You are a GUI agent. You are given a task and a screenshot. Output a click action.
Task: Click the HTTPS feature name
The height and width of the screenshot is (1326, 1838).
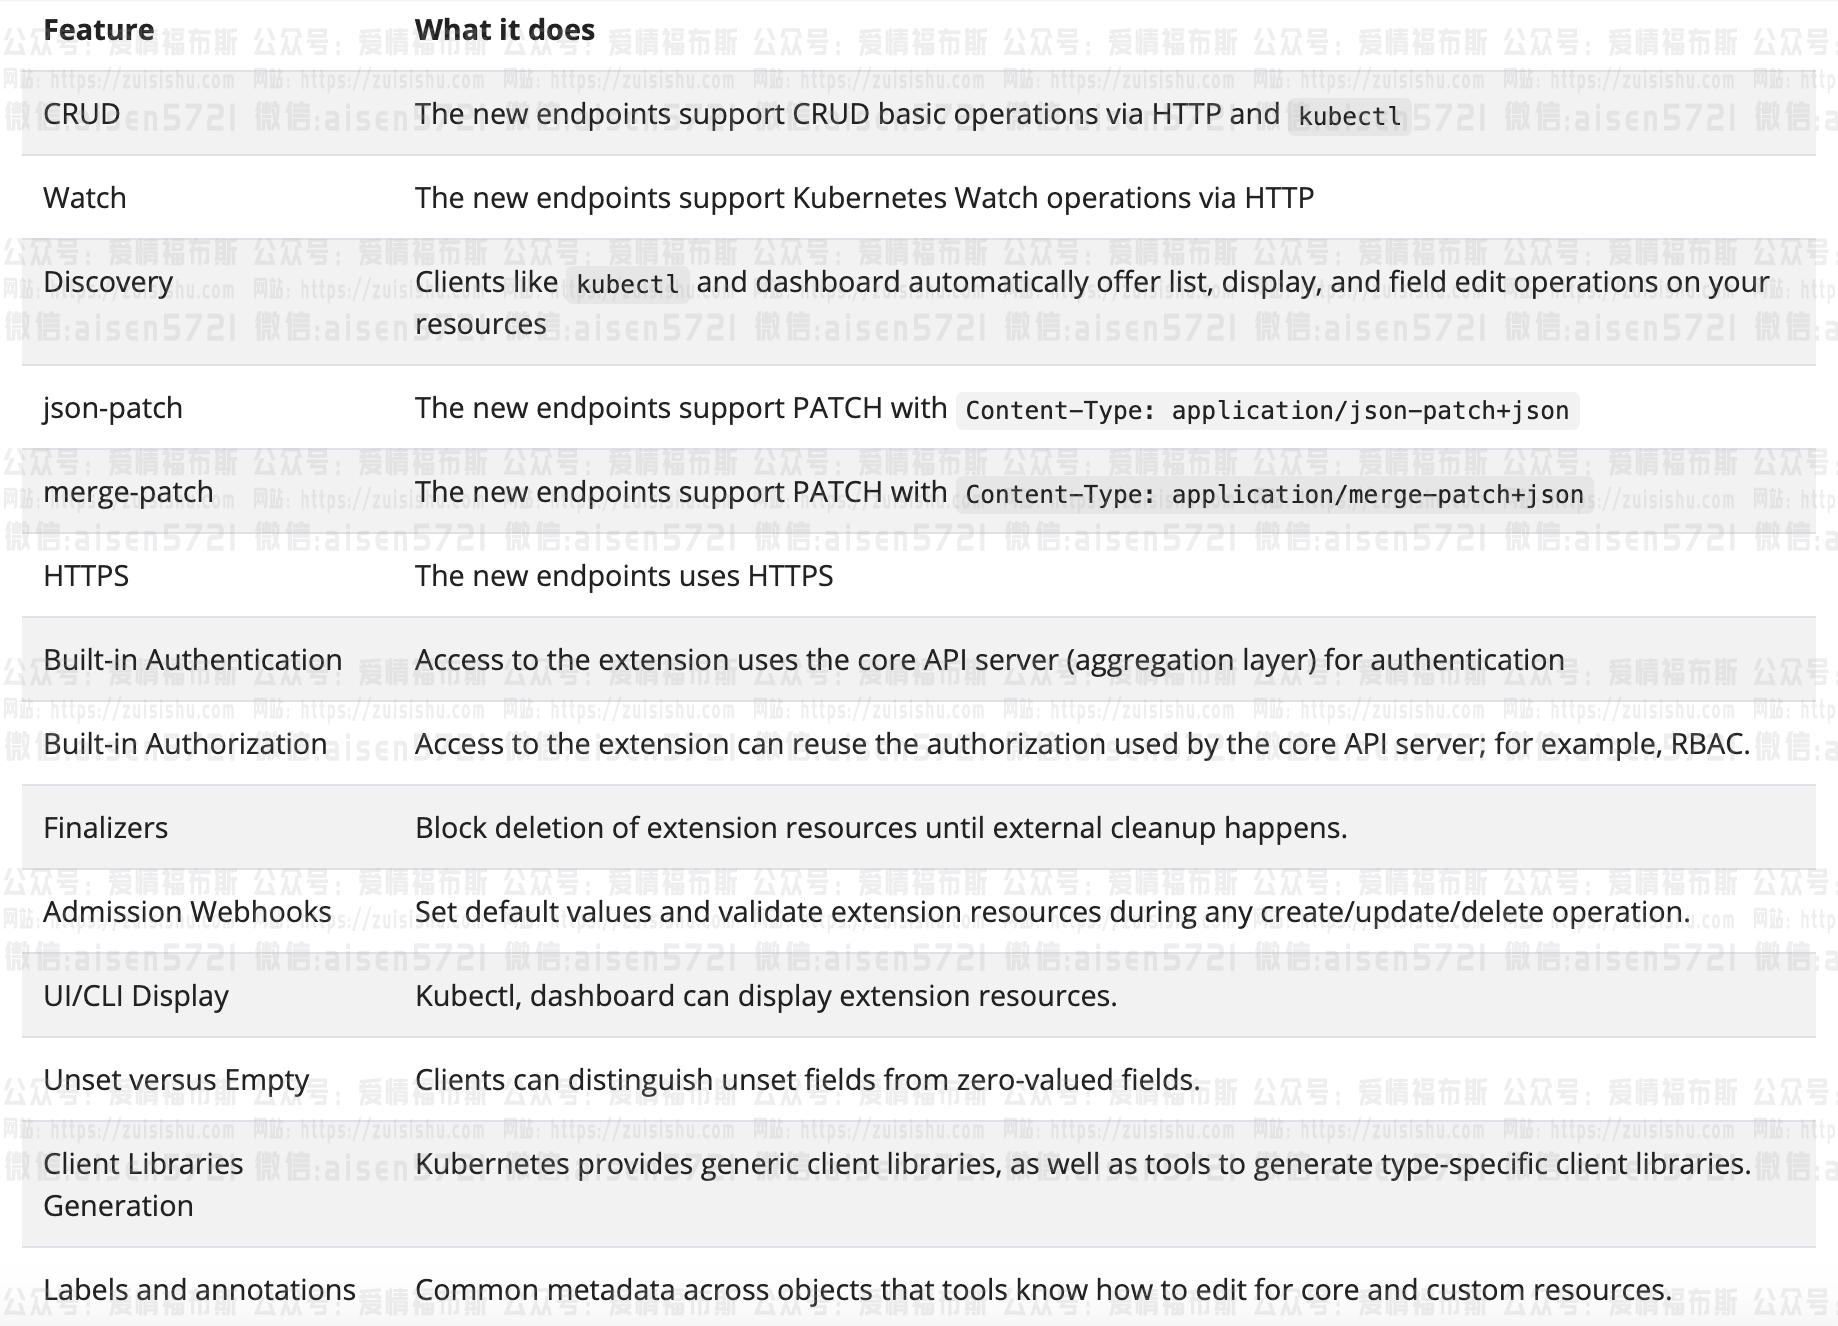coord(86,576)
